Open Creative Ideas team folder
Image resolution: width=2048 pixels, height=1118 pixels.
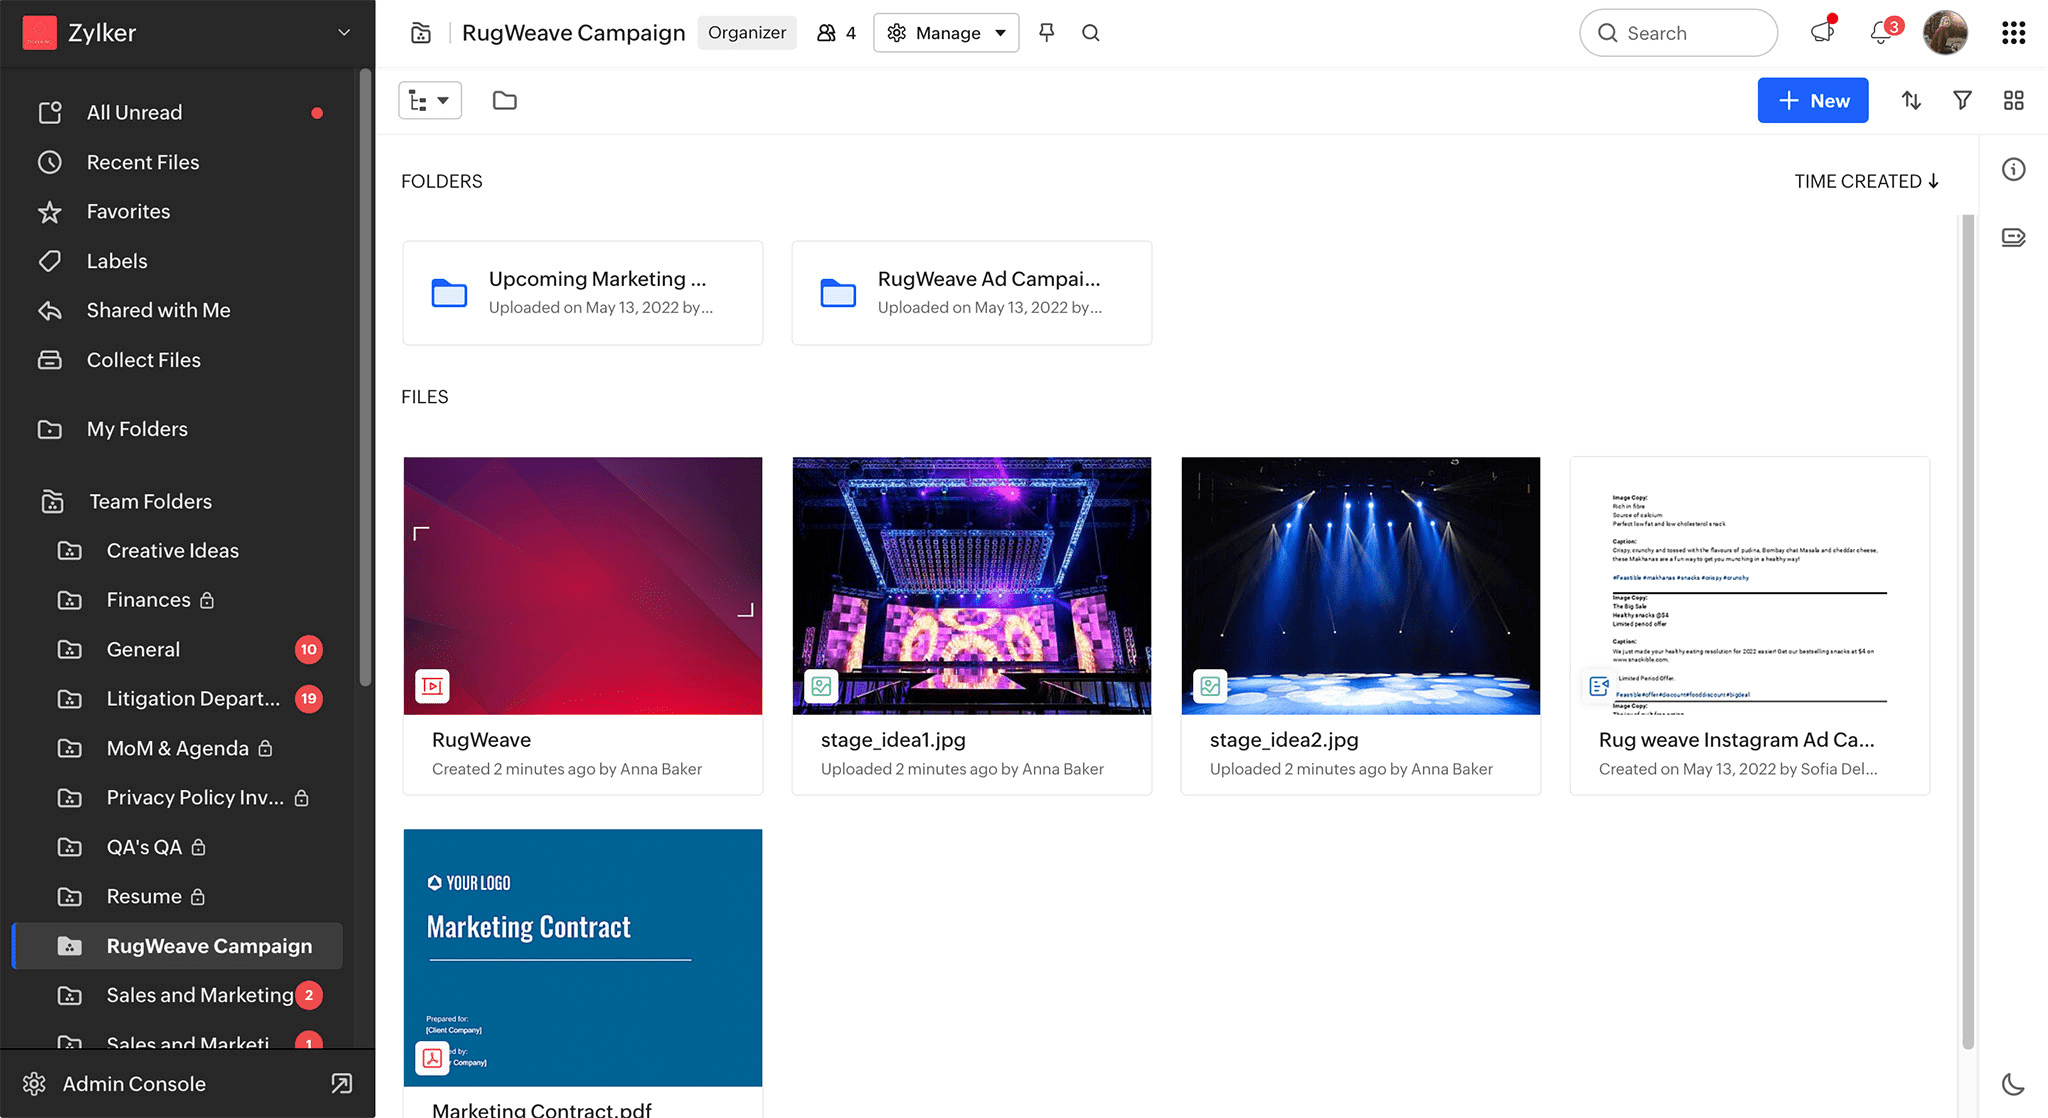click(x=172, y=551)
